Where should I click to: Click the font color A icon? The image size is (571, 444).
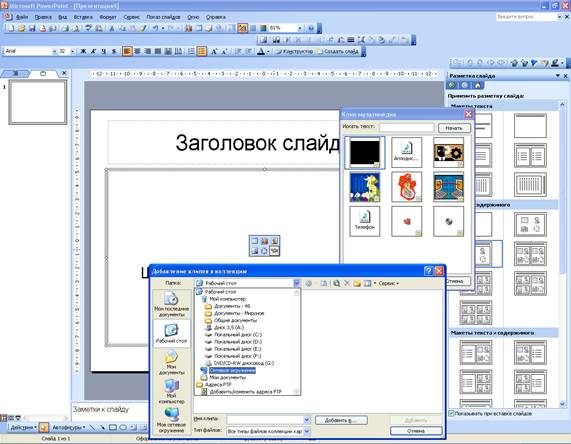(261, 51)
